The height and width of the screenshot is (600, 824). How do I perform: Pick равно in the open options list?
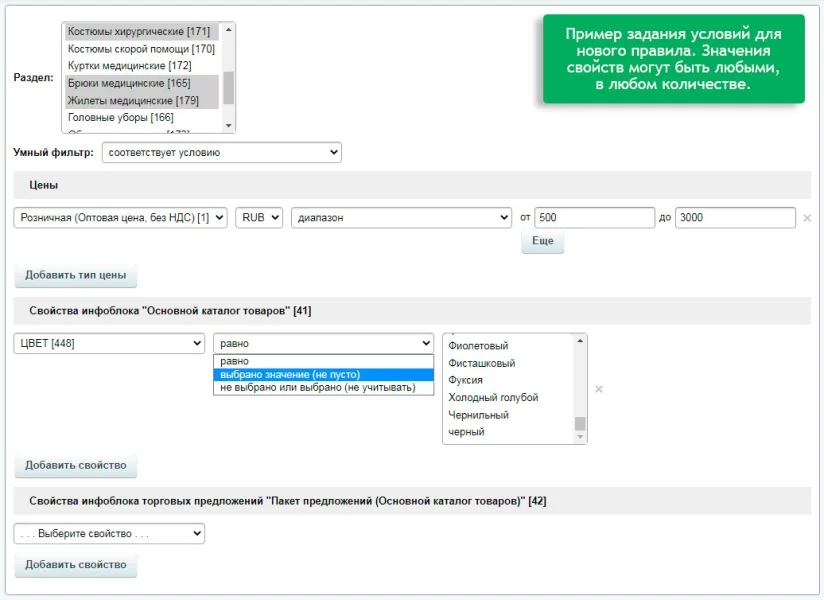(235, 361)
